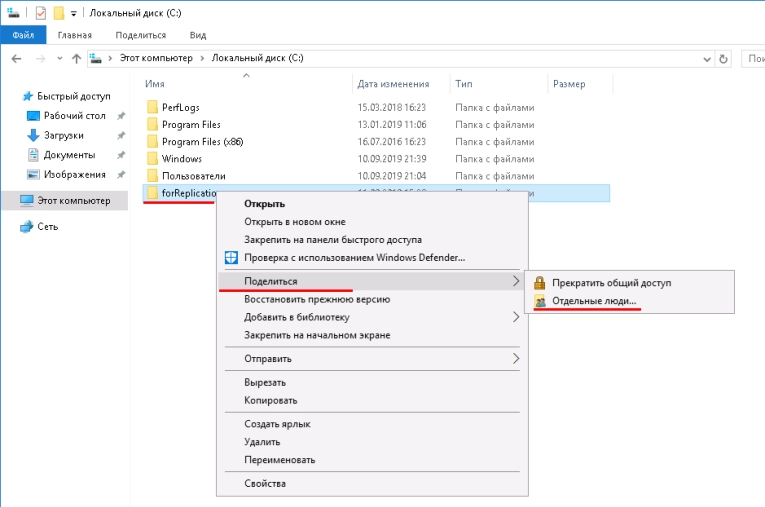Open the Program Files folder icon
Image resolution: width=765 pixels, height=507 pixels.
pos(152,125)
